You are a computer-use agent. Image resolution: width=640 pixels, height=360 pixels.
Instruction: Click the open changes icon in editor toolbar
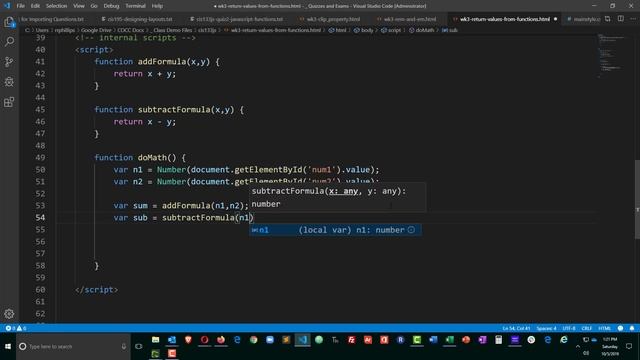(608, 19)
